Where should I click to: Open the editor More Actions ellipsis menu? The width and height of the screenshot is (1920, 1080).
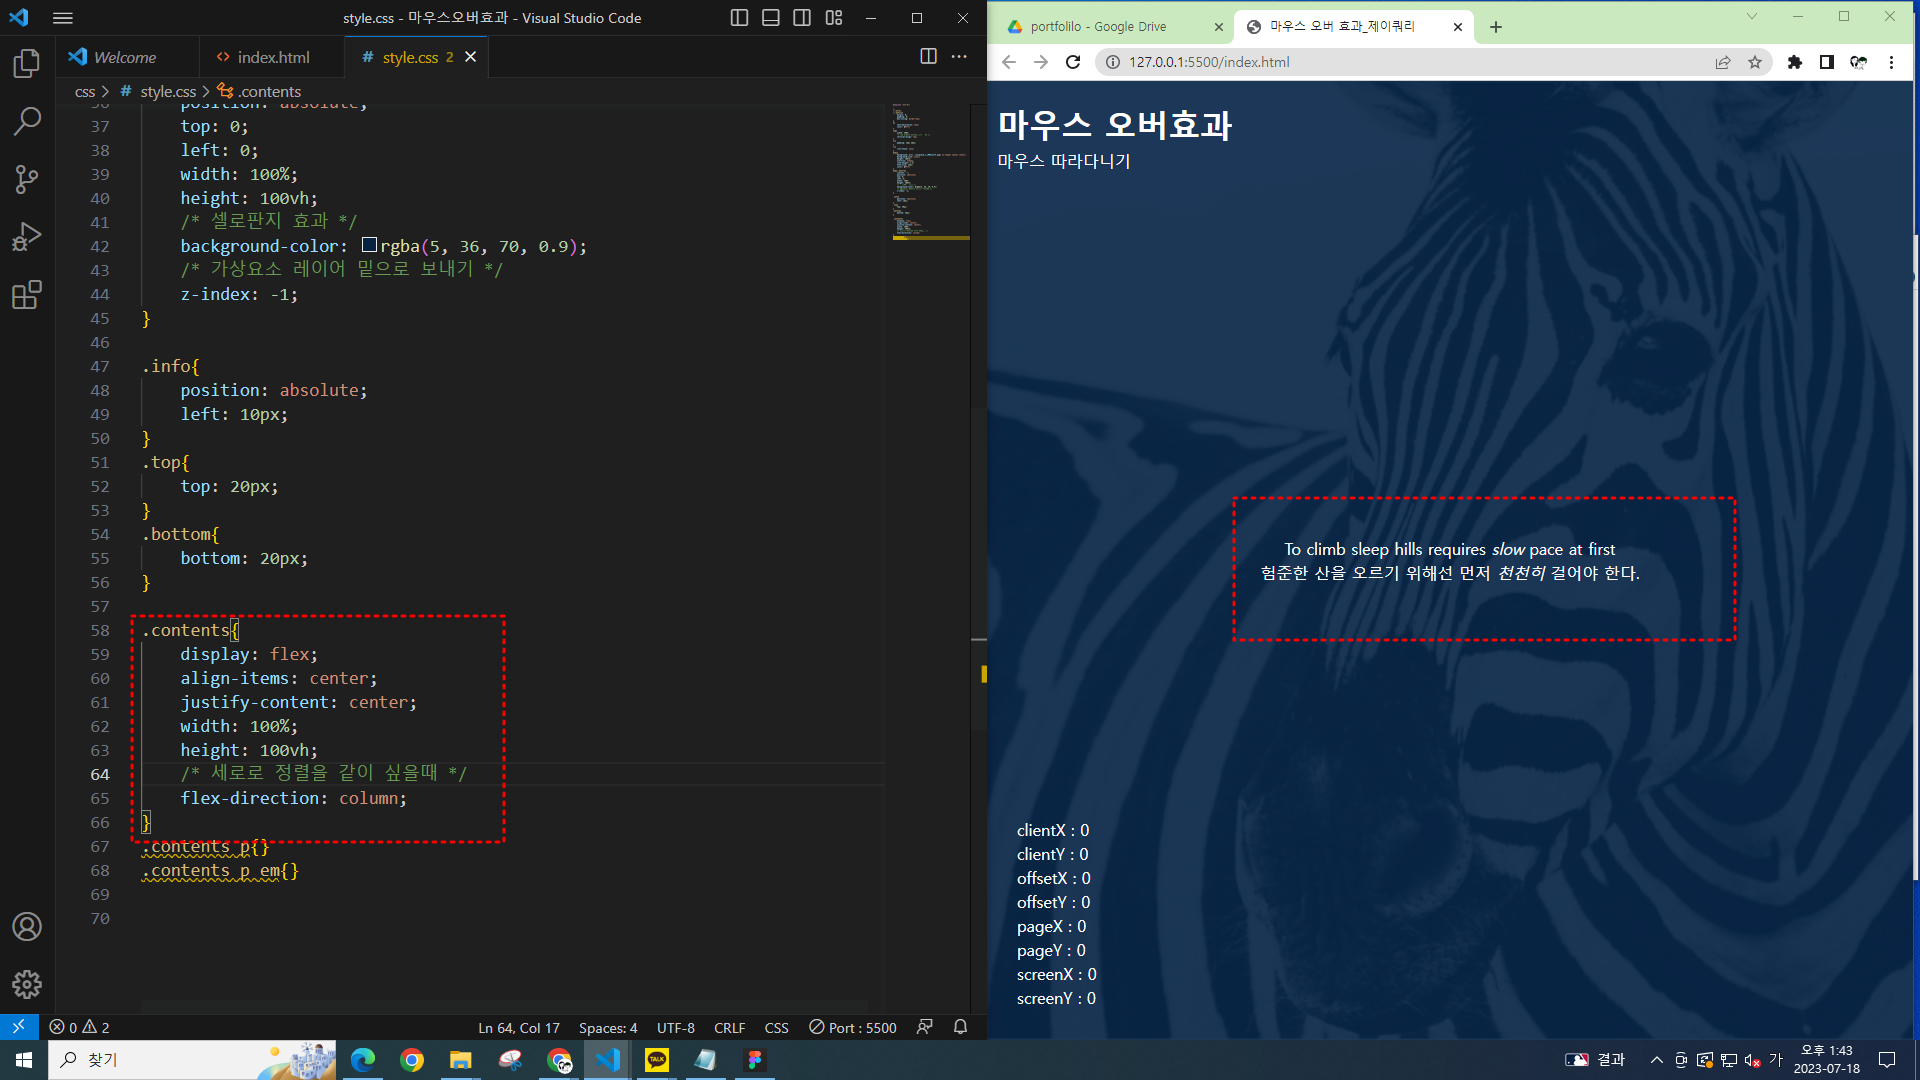pyautogui.click(x=959, y=57)
